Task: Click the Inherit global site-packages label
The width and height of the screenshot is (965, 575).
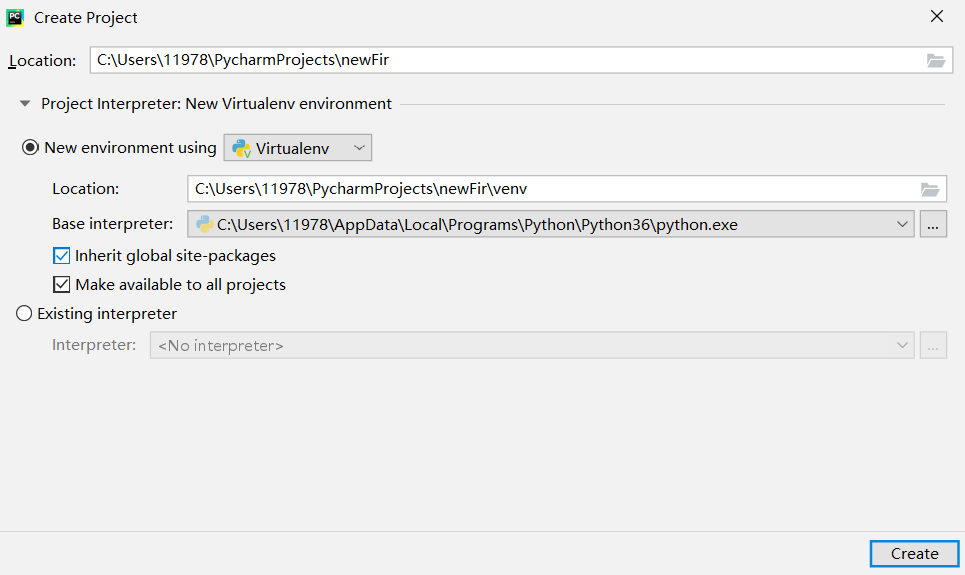Action: [175, 255]
